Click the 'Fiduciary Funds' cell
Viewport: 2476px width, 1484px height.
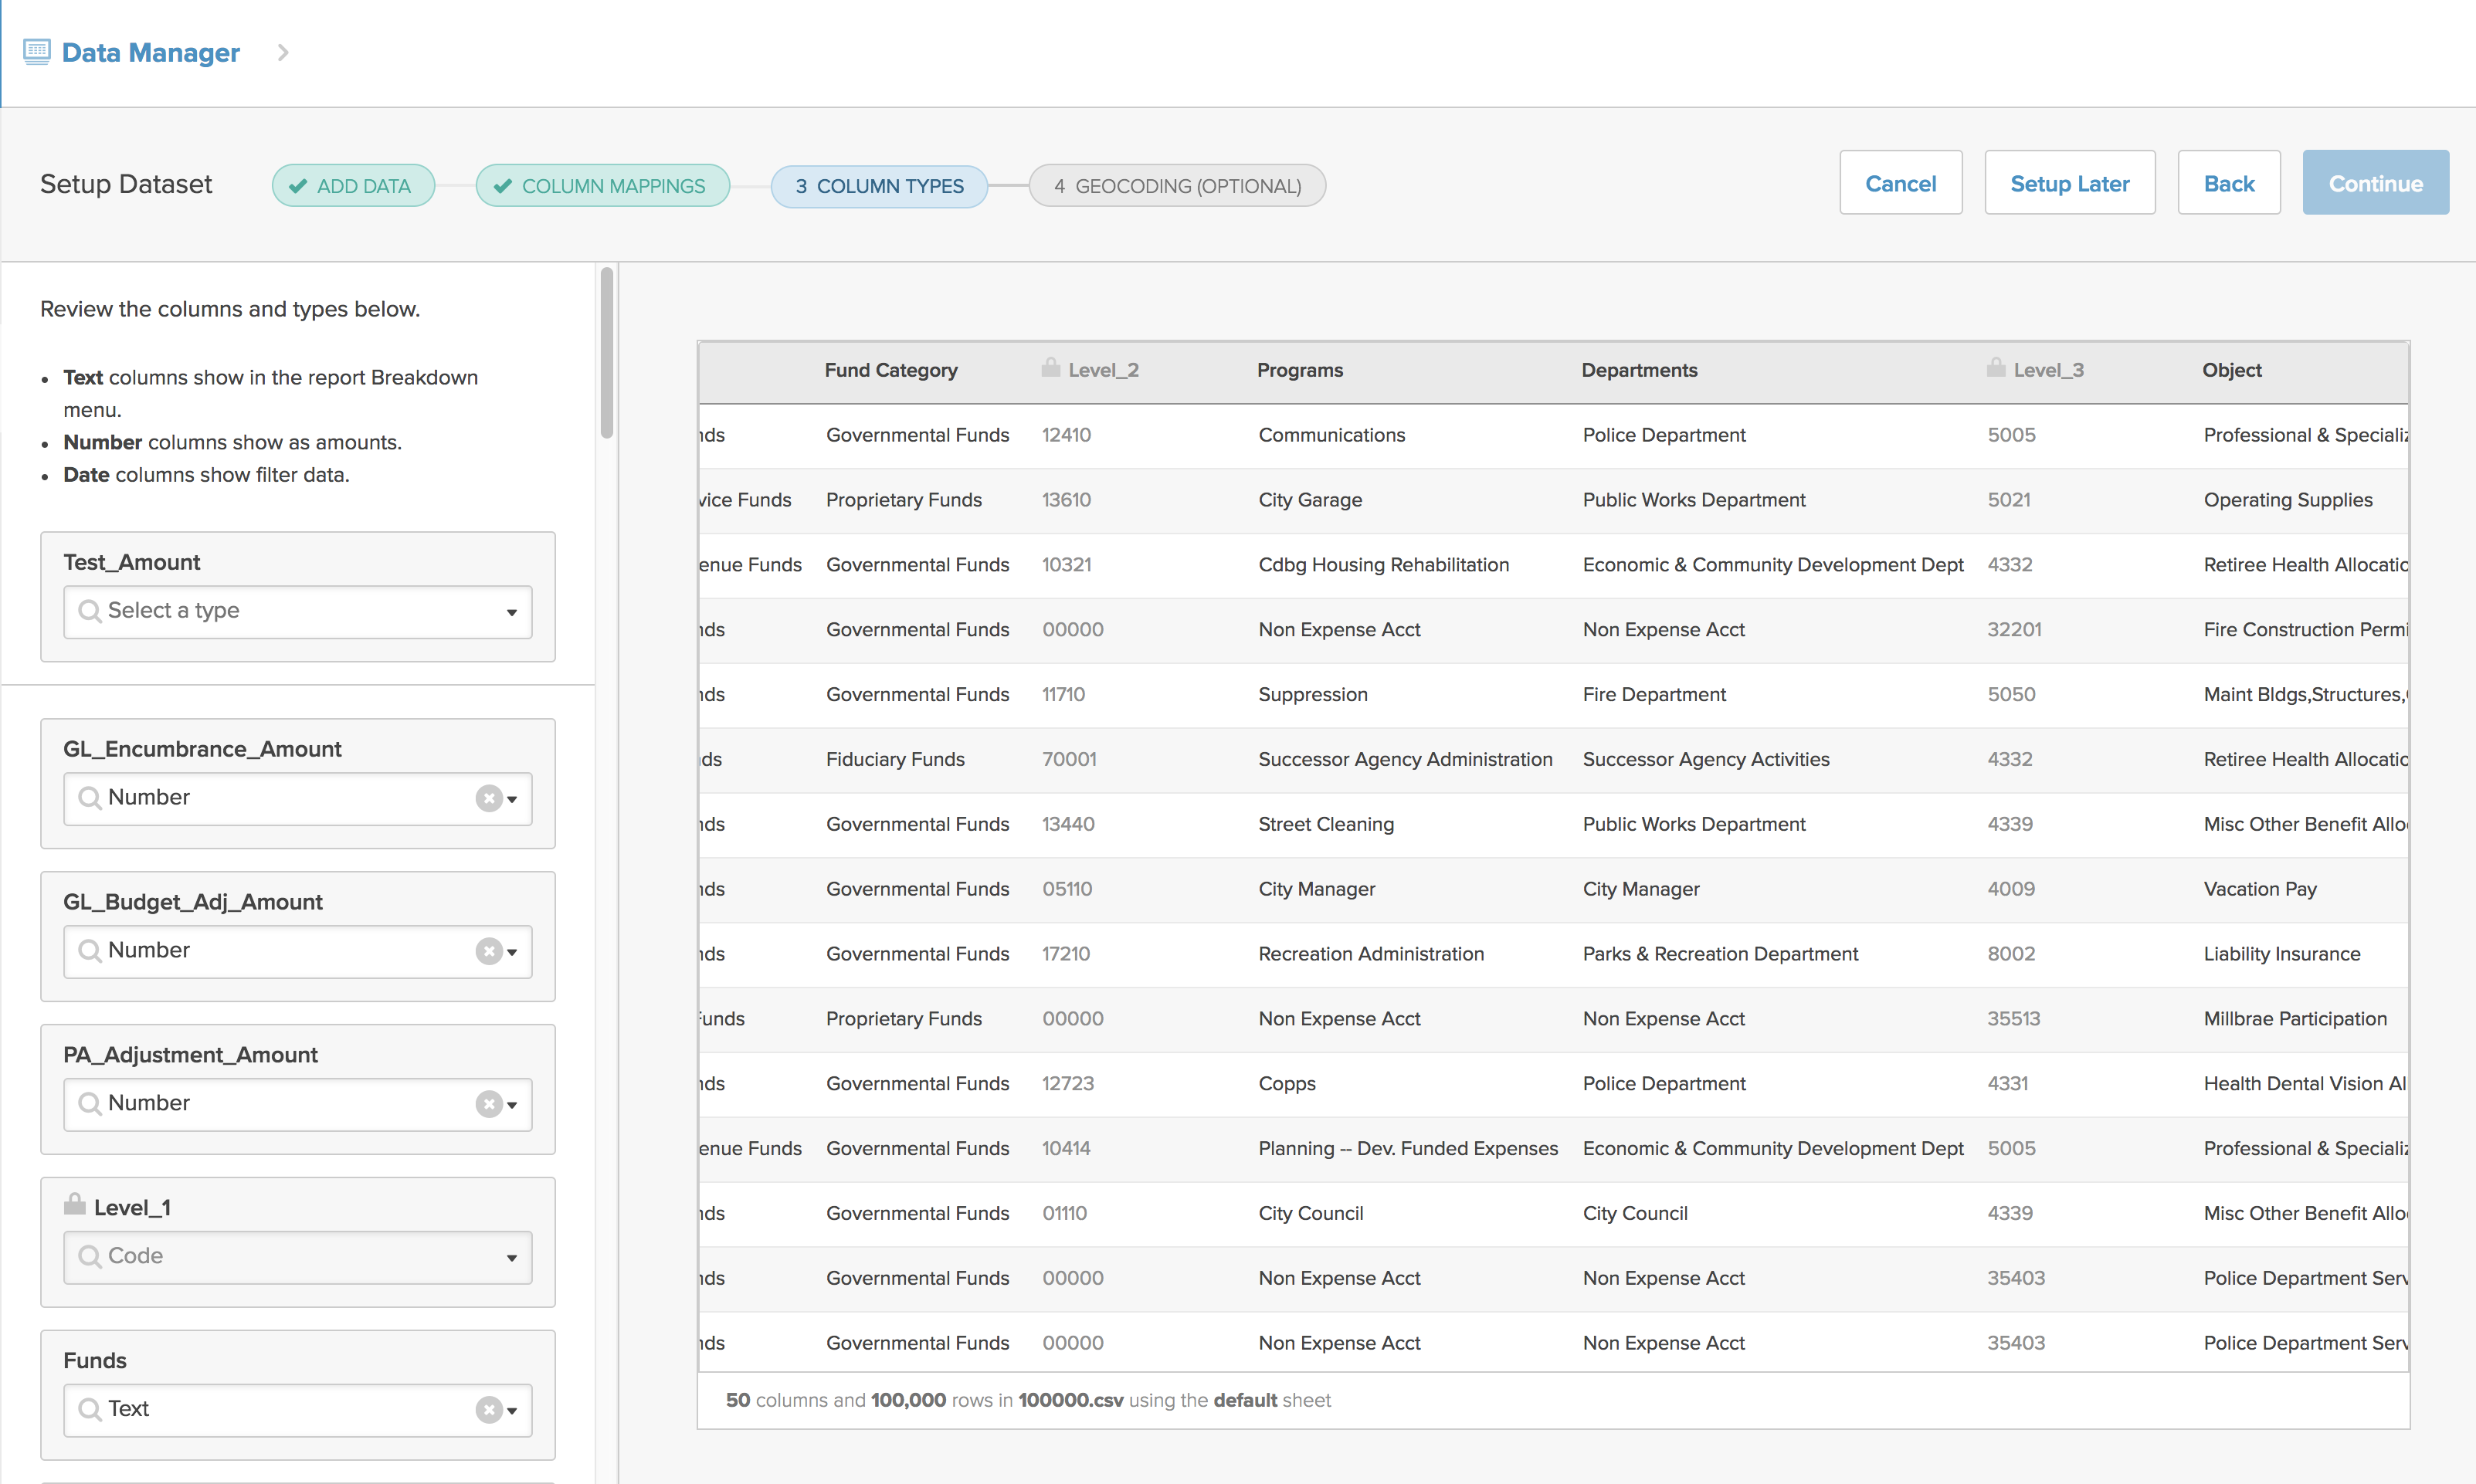[895, 759]
